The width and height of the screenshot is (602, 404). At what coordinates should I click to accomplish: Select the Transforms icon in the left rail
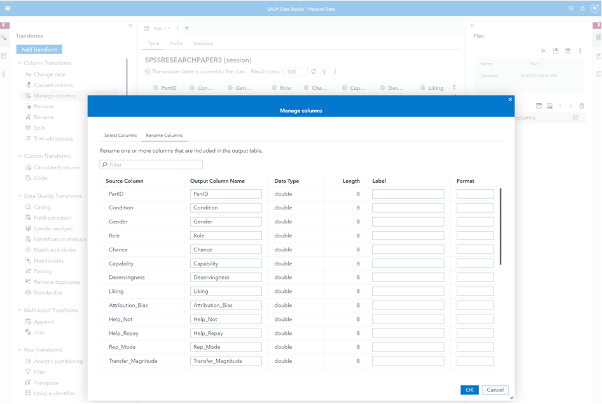click(x=4, y=37)
